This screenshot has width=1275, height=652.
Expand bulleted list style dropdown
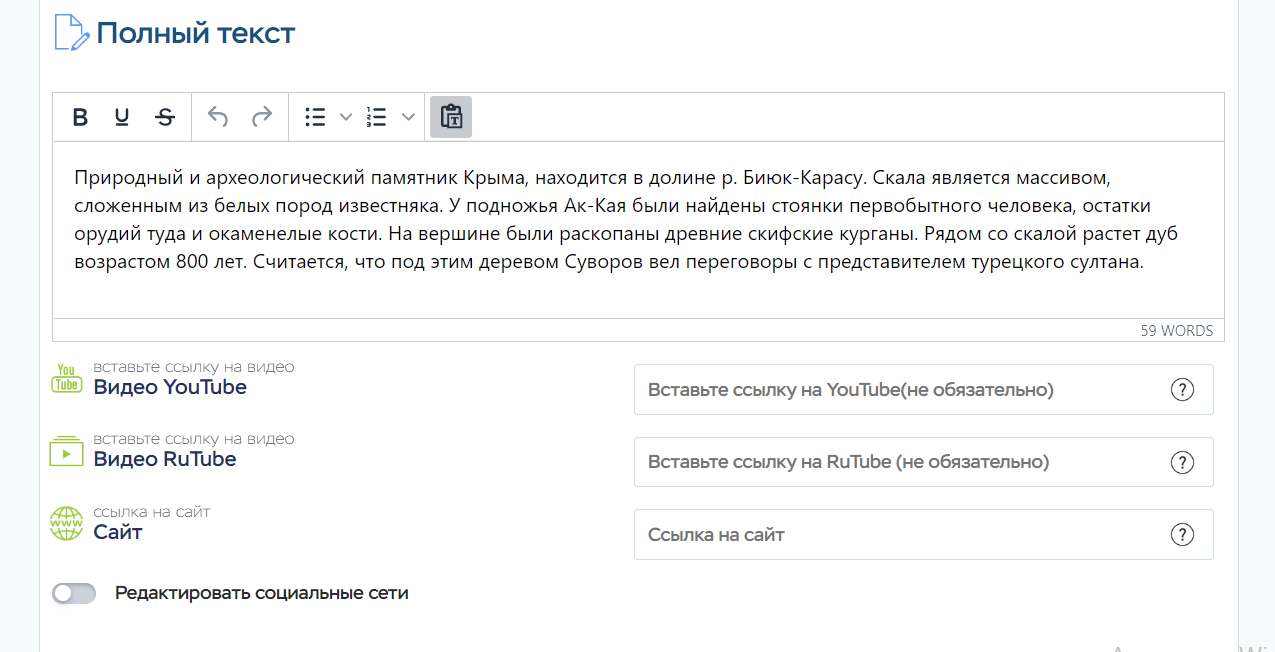346,117
